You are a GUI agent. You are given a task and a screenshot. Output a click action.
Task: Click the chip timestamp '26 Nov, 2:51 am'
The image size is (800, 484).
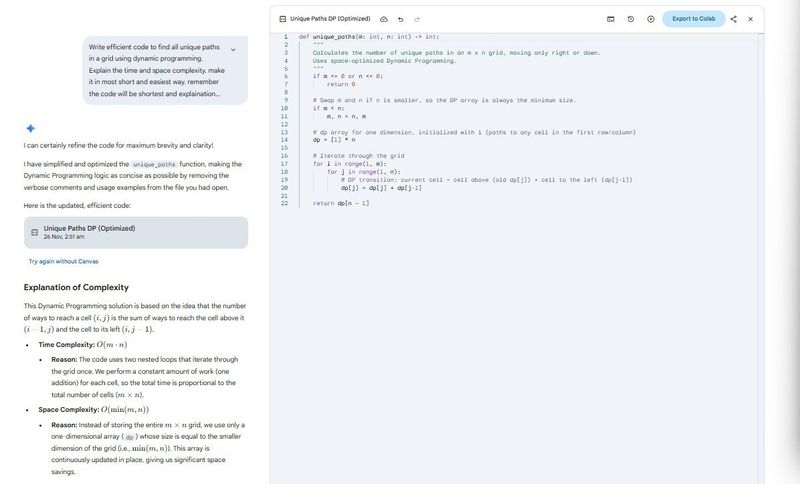pos(64,237)
